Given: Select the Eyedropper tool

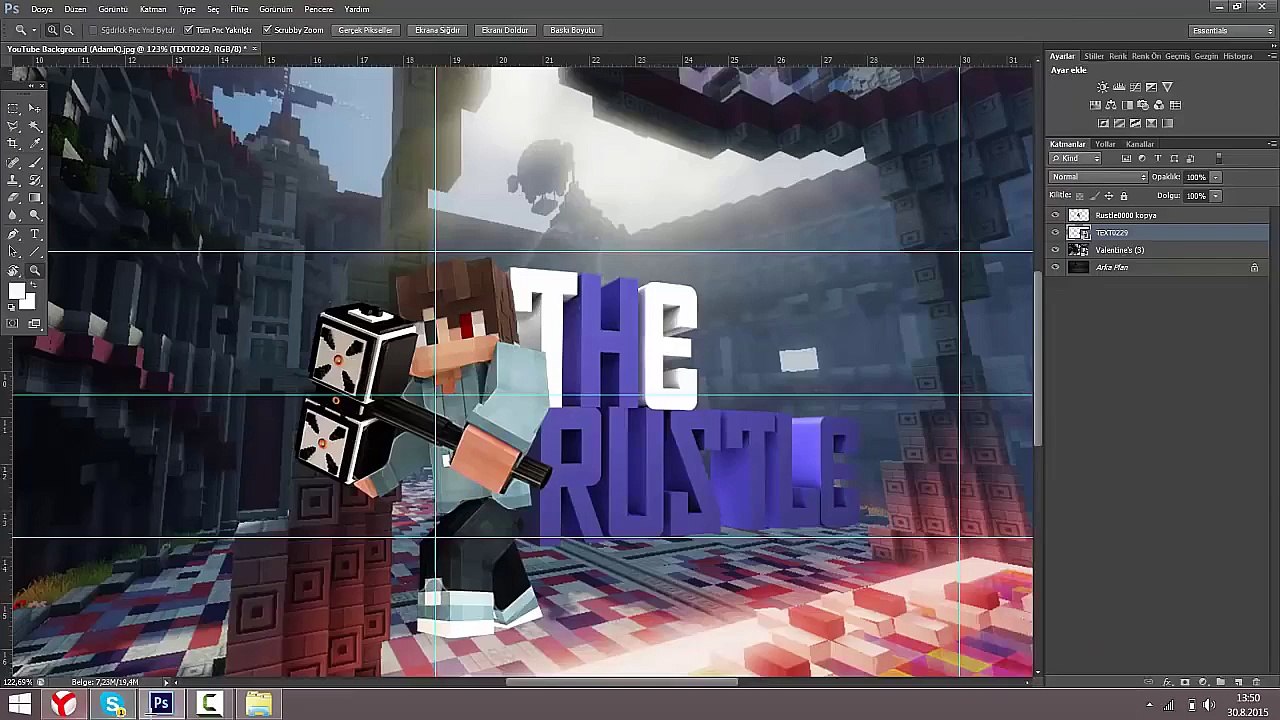Looking at the screenshot, I should 35,144.
